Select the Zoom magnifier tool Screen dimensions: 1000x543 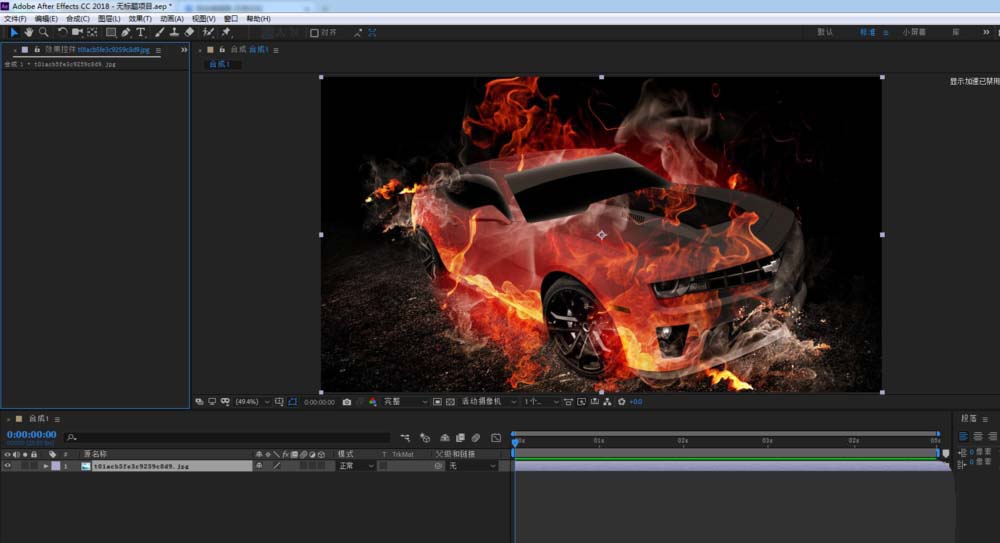tap(44, 32)
